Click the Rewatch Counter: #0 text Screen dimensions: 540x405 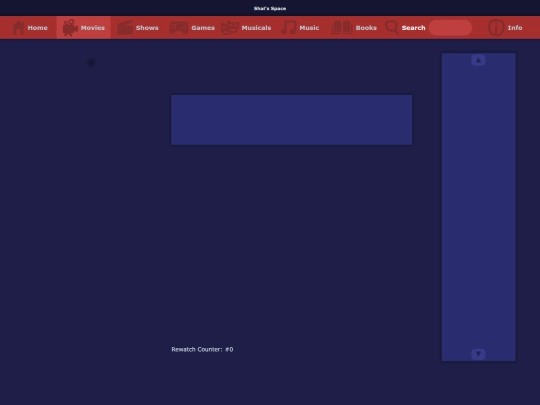tap(202, 349)
